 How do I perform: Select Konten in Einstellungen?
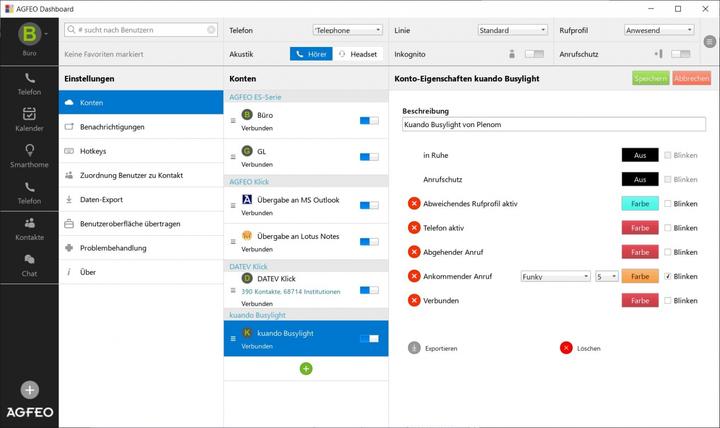141,102
